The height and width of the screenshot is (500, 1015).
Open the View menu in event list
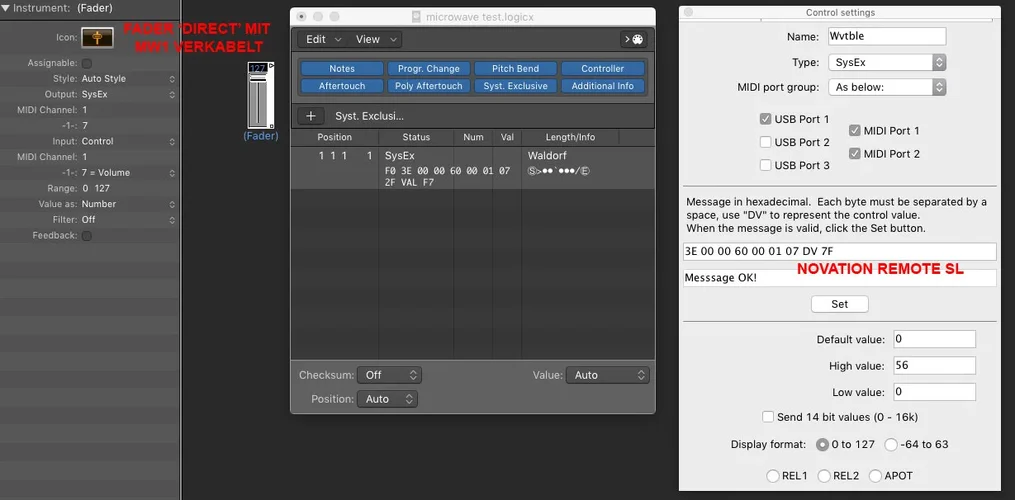(375, 40)
